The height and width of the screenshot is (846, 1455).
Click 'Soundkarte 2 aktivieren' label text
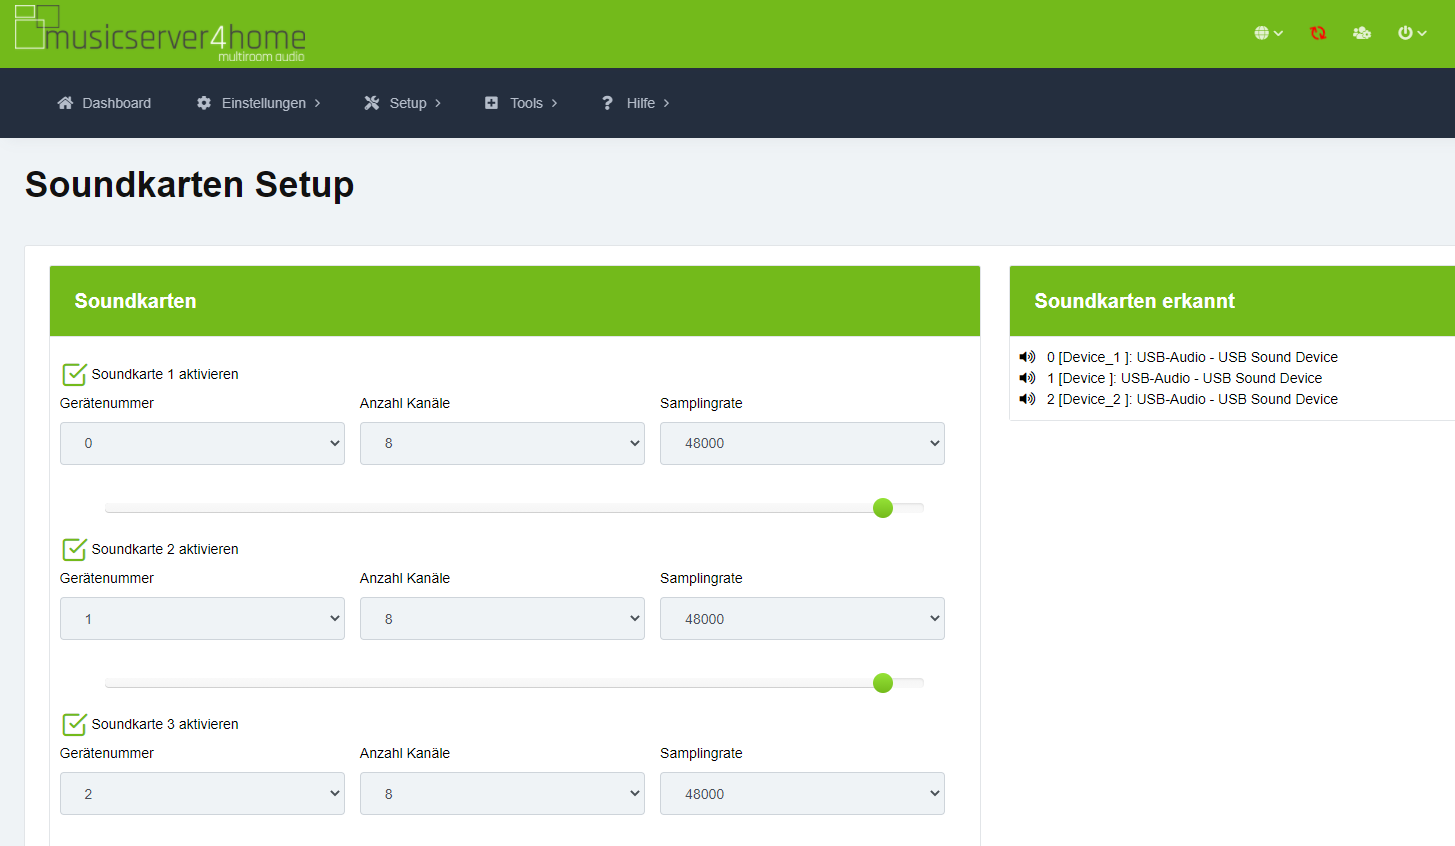[x=165, y=549]
